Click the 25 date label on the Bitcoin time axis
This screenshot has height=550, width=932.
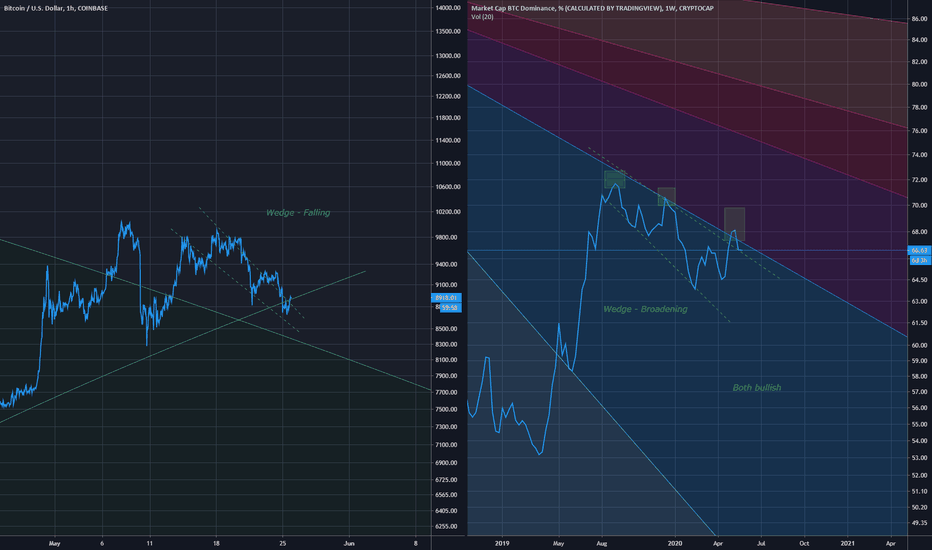point(283,543)
